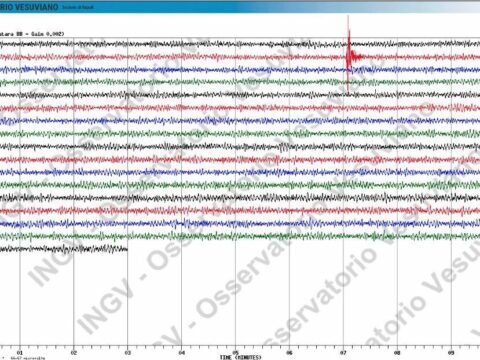Click the station gain label above traces

pos(32,34)
